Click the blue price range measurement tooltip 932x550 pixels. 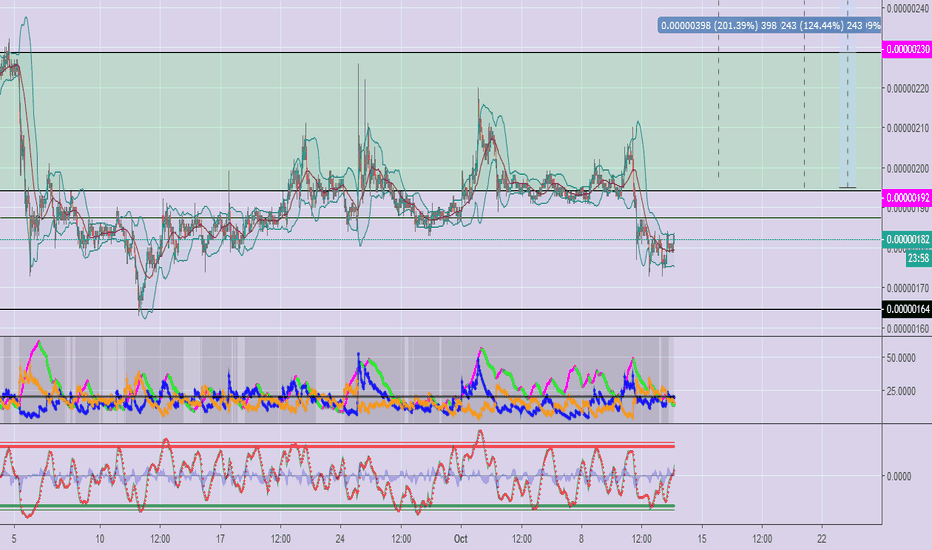[x=770, y=26]
